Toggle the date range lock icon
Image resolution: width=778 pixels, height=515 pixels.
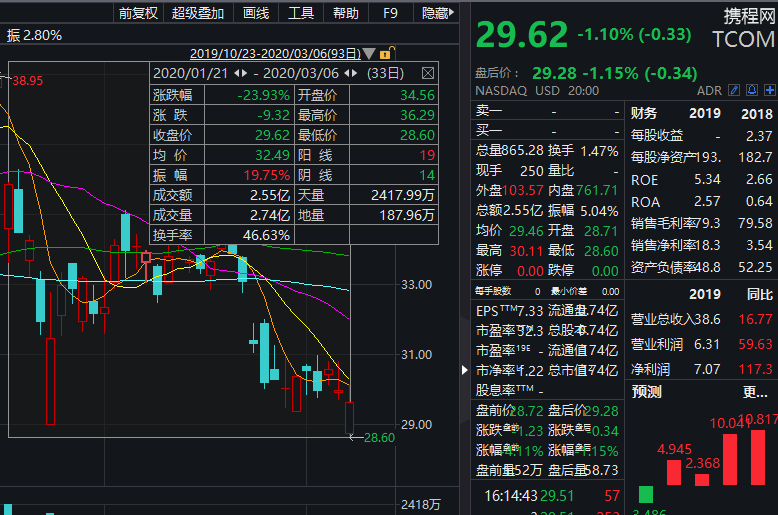coord(386,53)
